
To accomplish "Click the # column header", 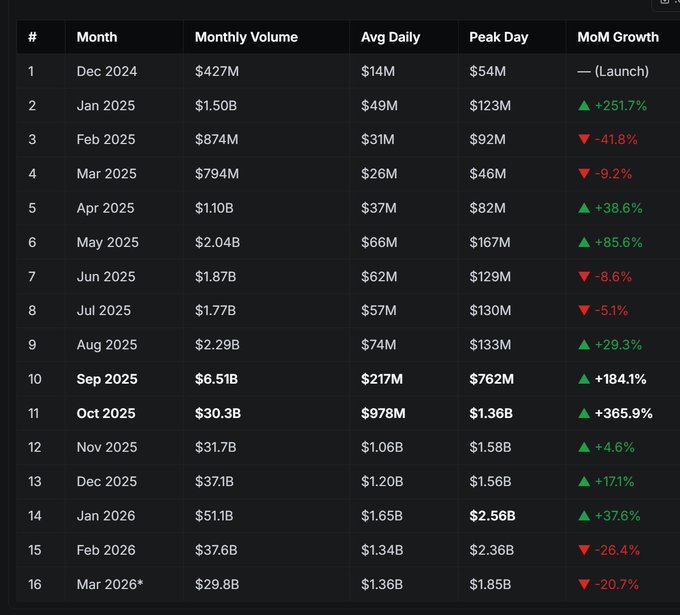I will (x=32, y=37).
